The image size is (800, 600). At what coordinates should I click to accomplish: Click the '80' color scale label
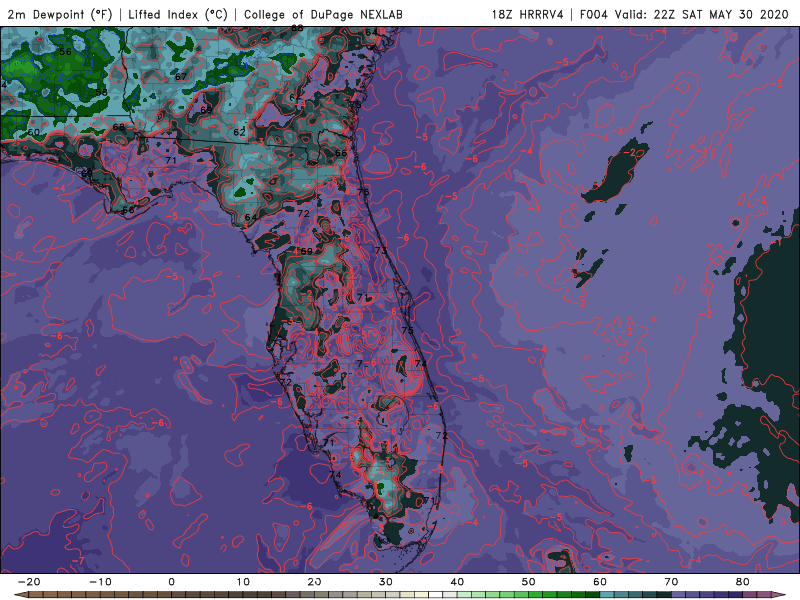[x=743, y=582]
